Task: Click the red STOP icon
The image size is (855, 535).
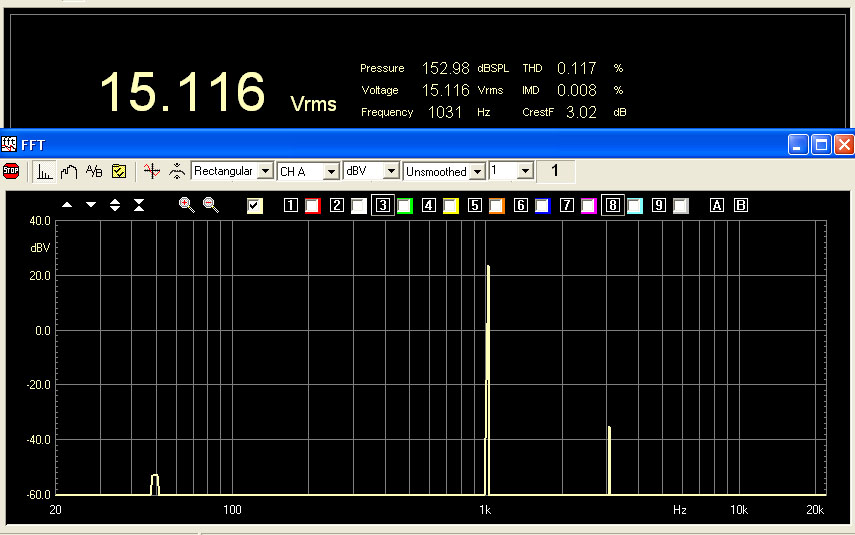Action: [12, 171]
